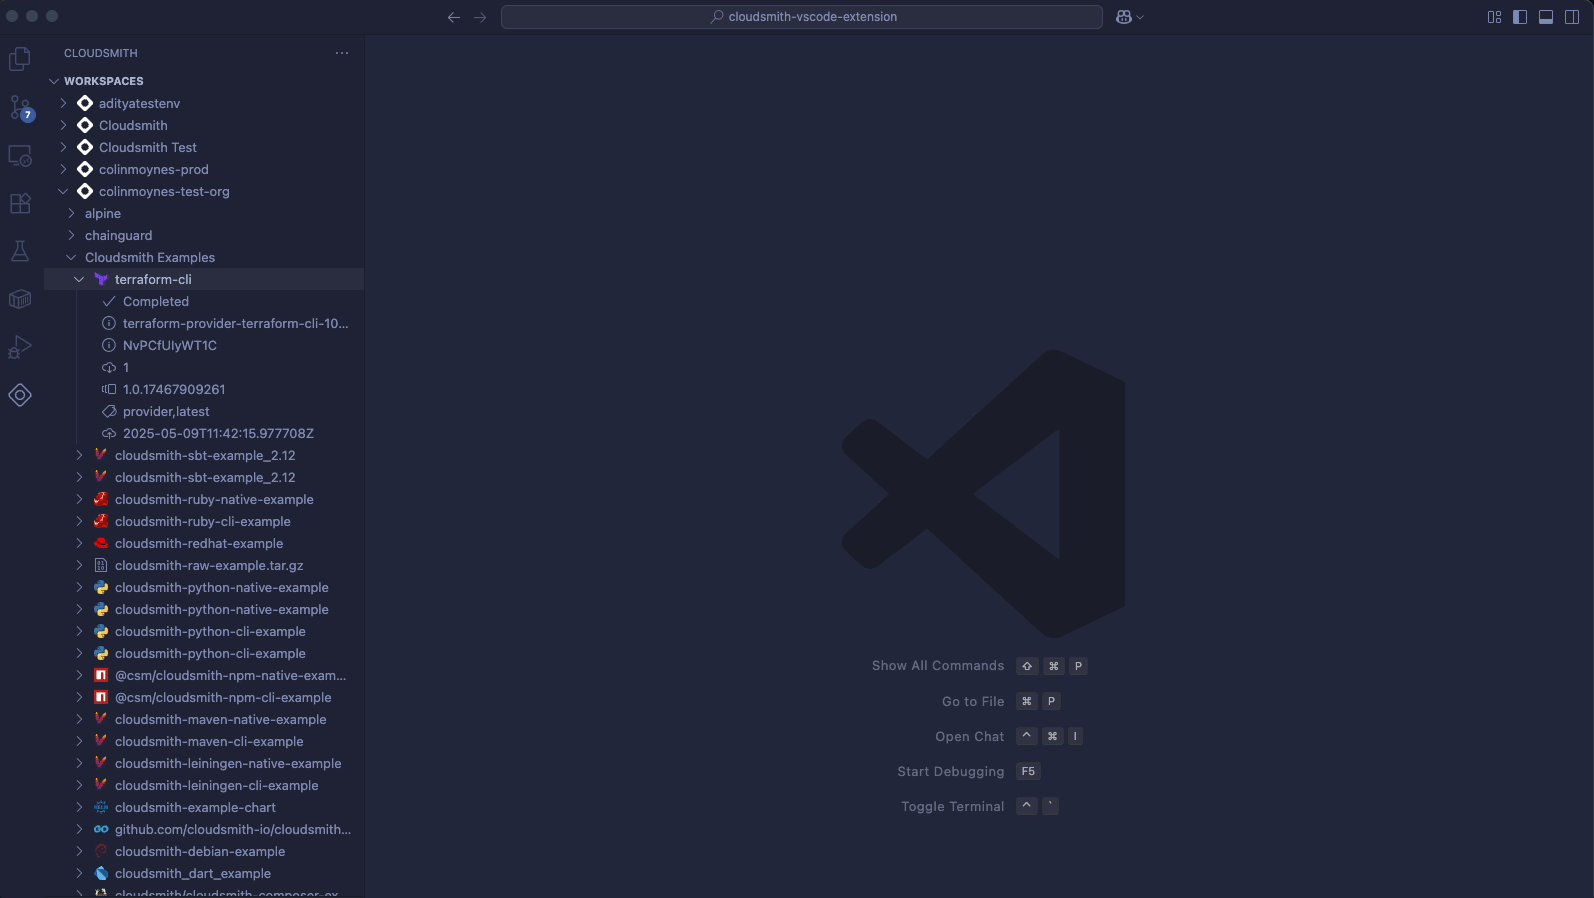The image size is (1594, 898).
Task: Expand cloudsmith-leiningen-native-example package
Action: click(x=79, y=763)
